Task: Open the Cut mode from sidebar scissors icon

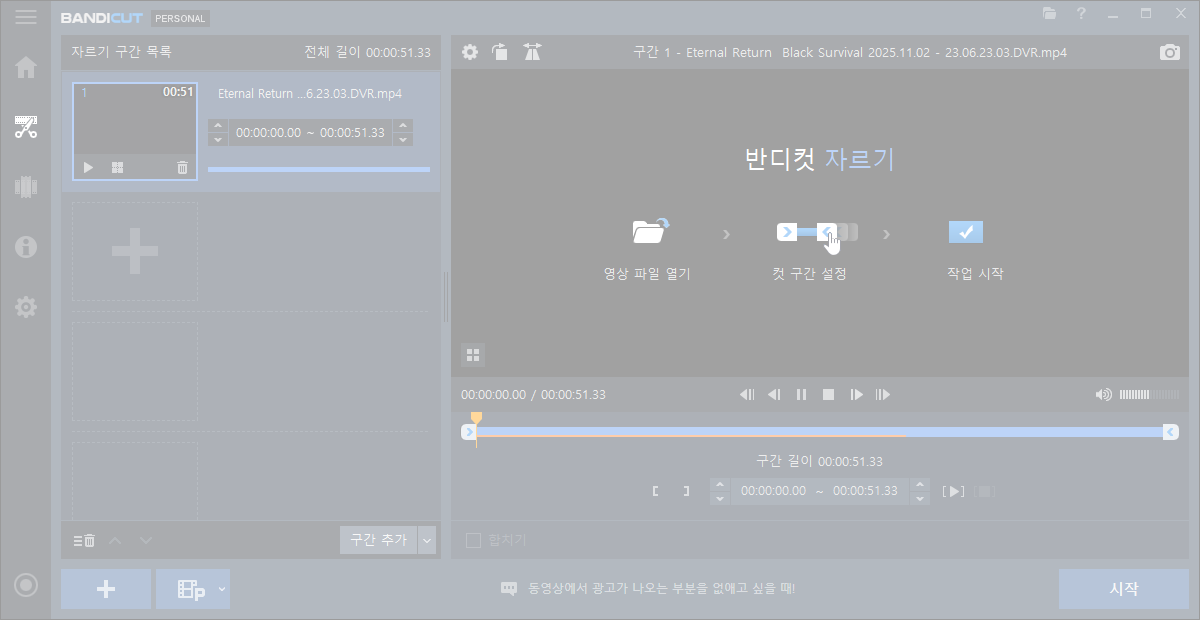Action: (26, 127)
